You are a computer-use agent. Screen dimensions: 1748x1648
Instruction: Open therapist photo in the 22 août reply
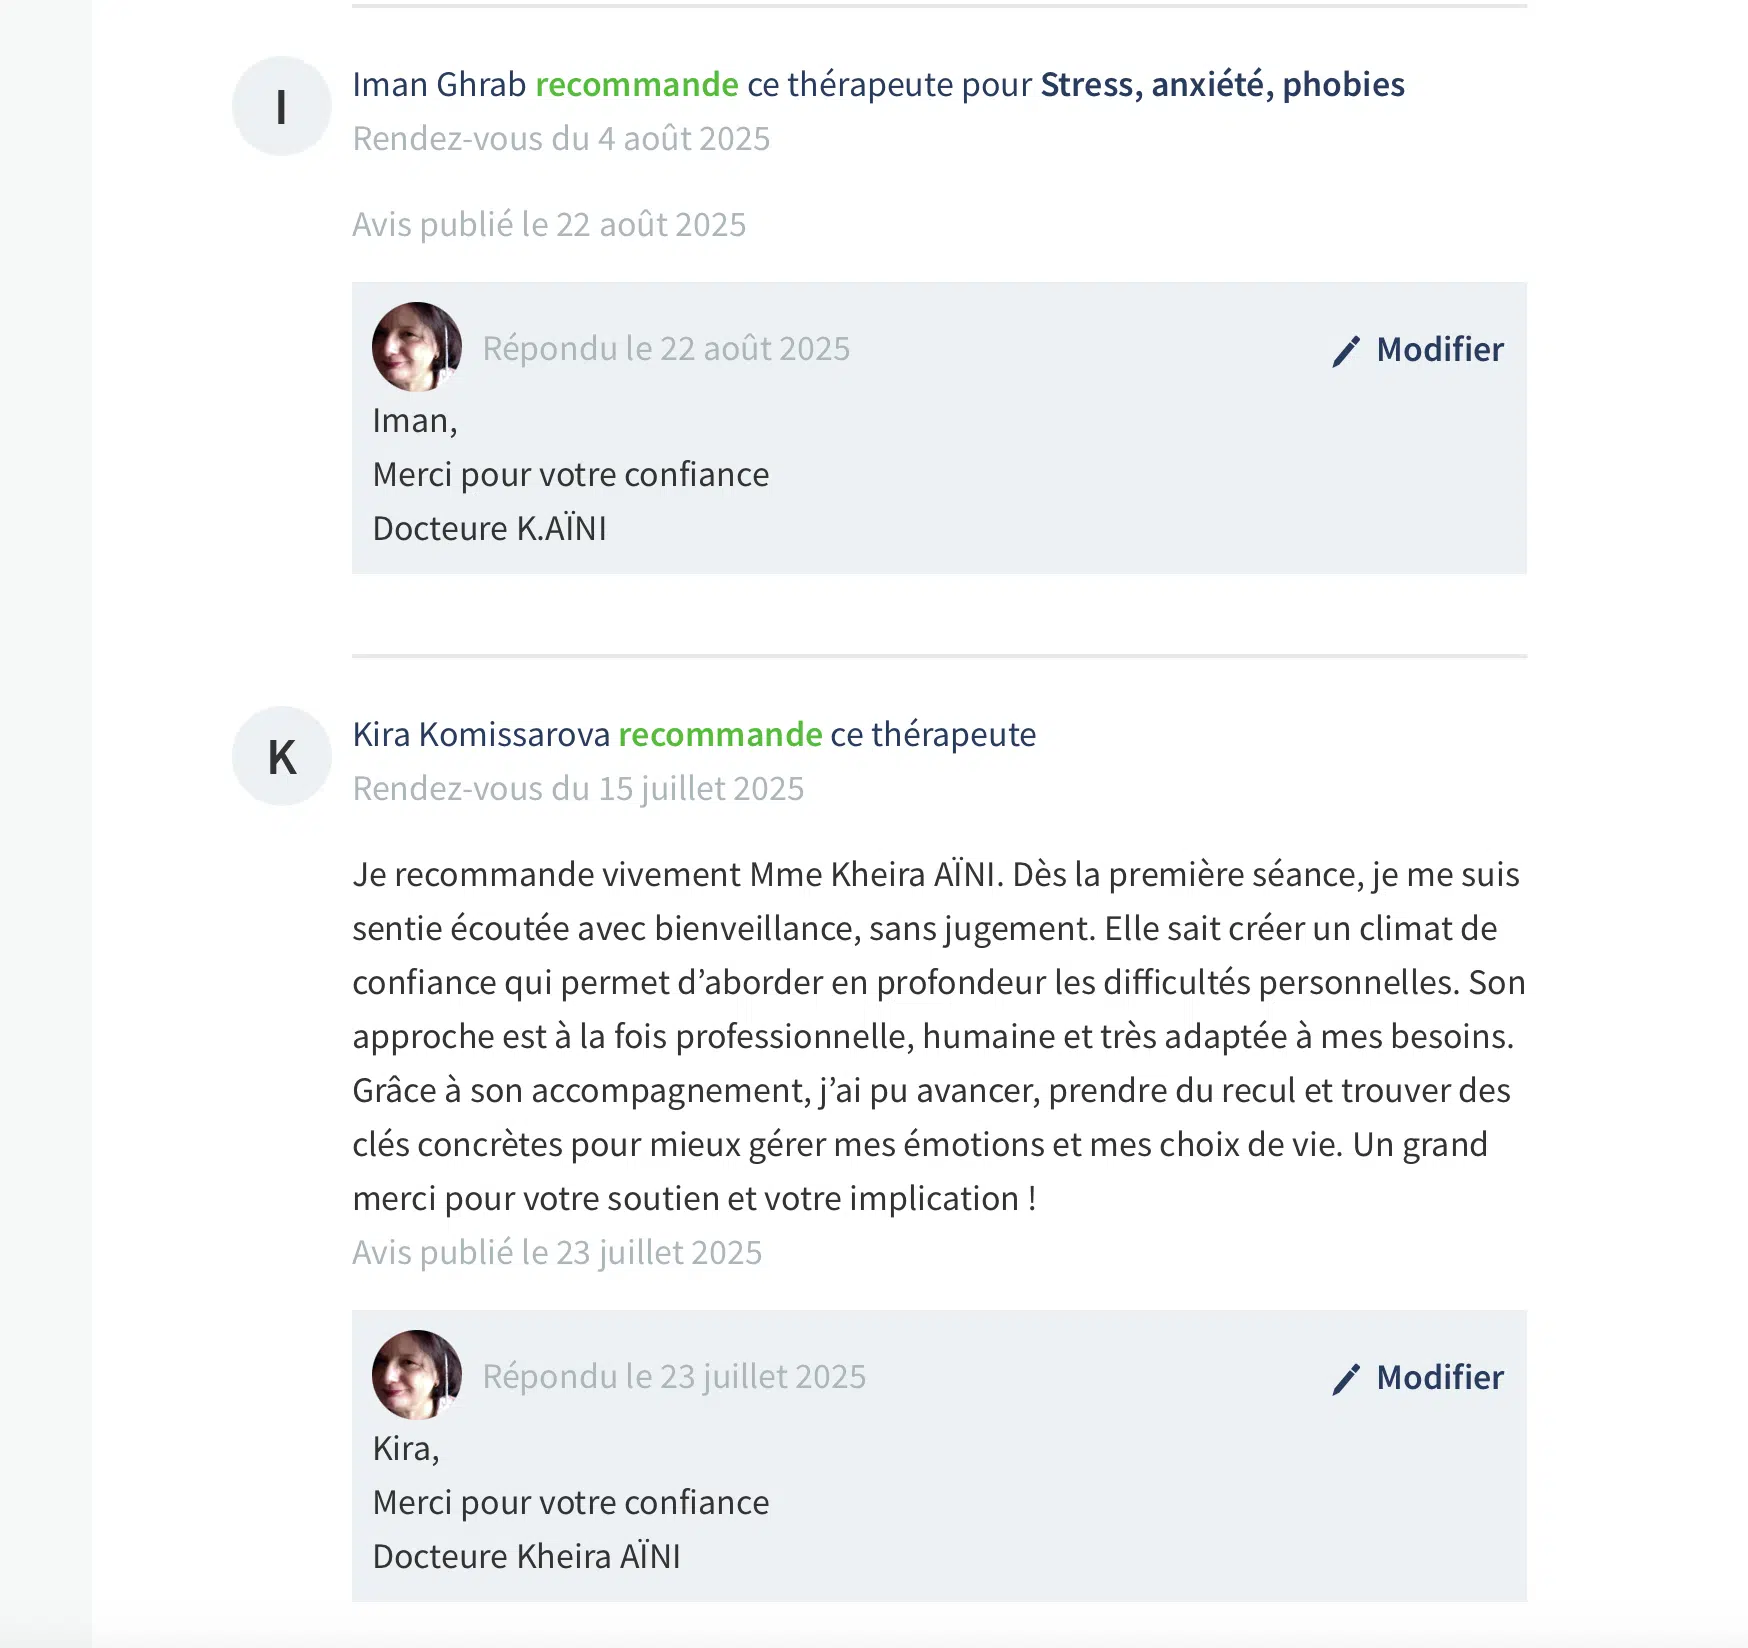(416, 347)
